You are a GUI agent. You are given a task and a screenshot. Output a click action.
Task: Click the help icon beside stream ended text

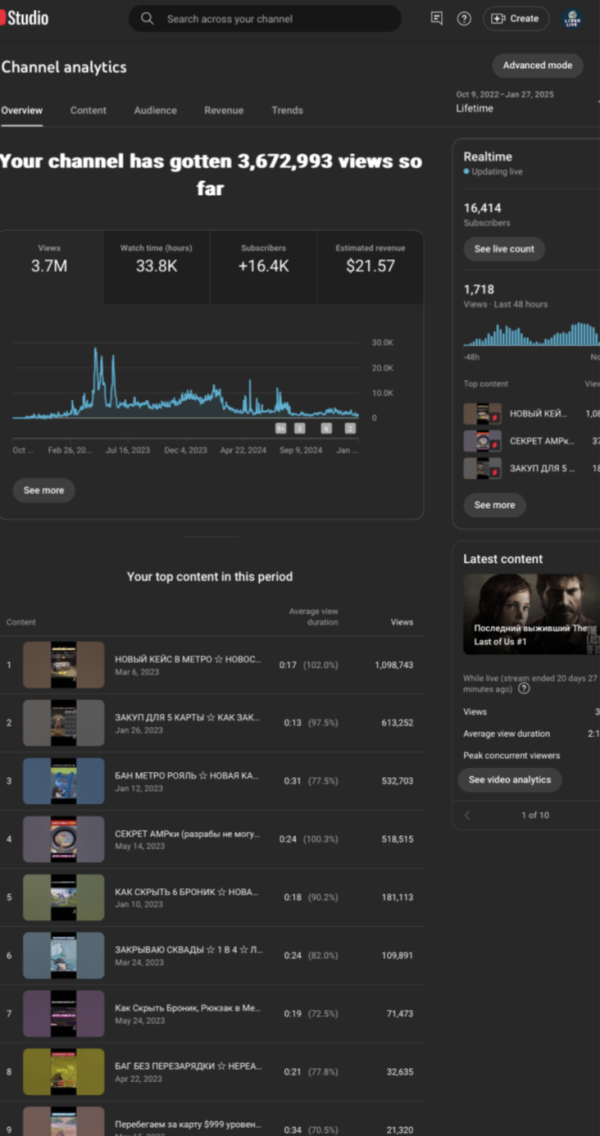point(524,689)
